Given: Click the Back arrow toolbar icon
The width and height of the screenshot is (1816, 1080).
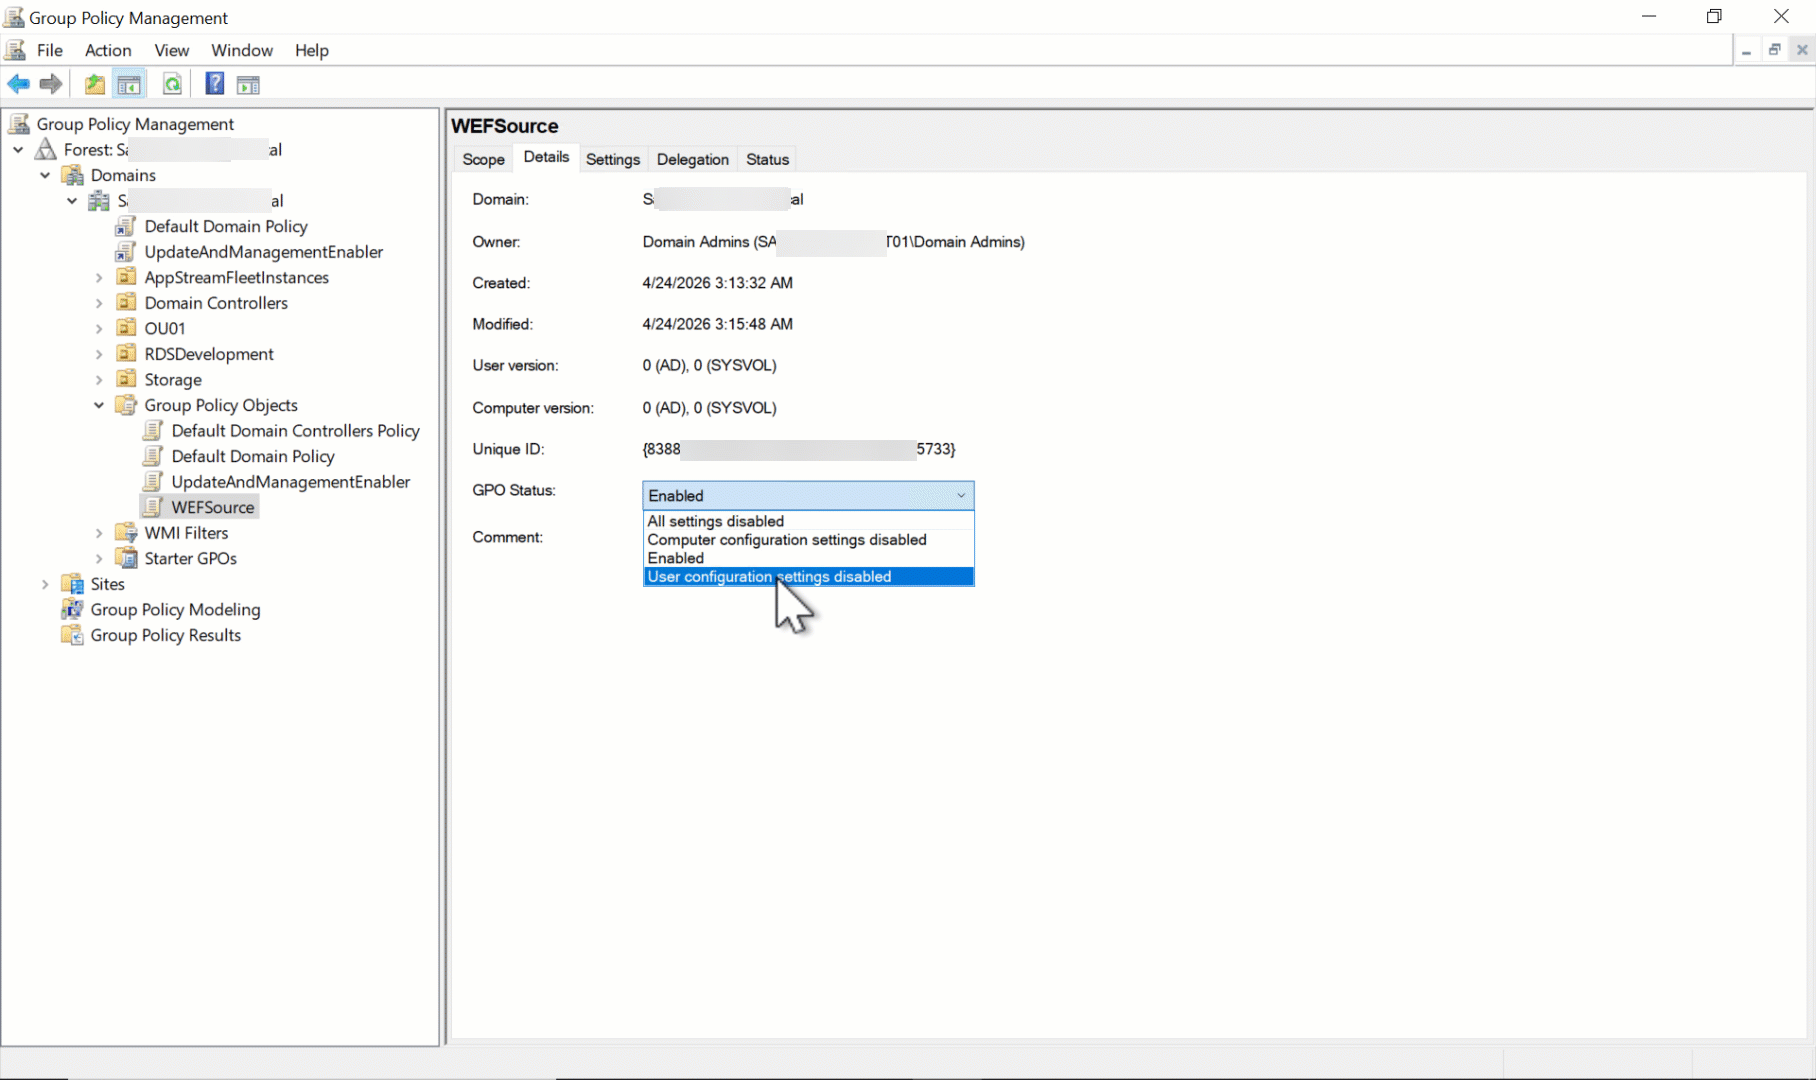Looking at the screenshot, I should point(18,84).
